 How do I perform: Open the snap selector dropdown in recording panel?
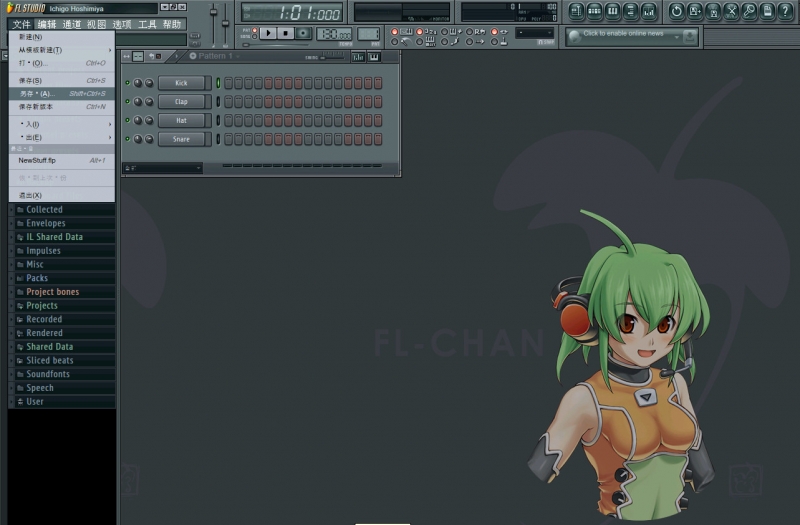coord(534,33)
